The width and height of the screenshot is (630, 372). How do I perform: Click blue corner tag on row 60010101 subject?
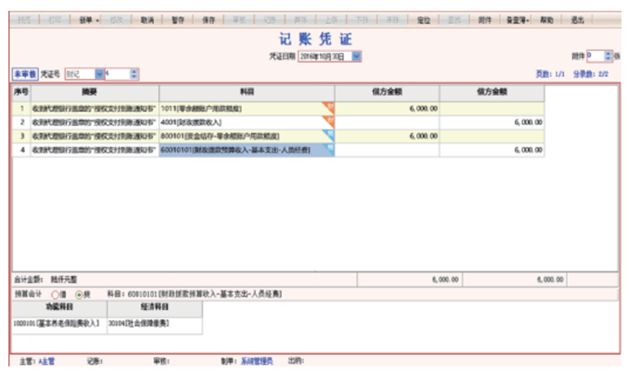(x=330, y=148)
